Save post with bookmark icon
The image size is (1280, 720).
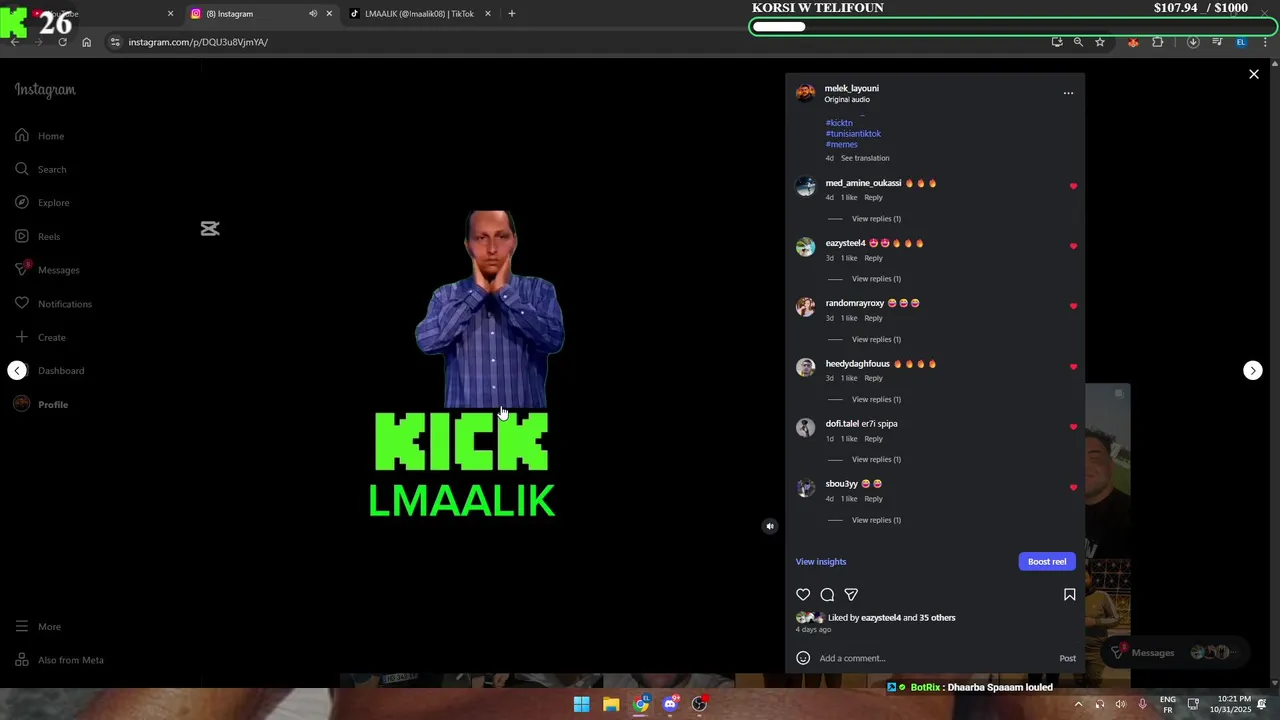(x=1069, y=594)
